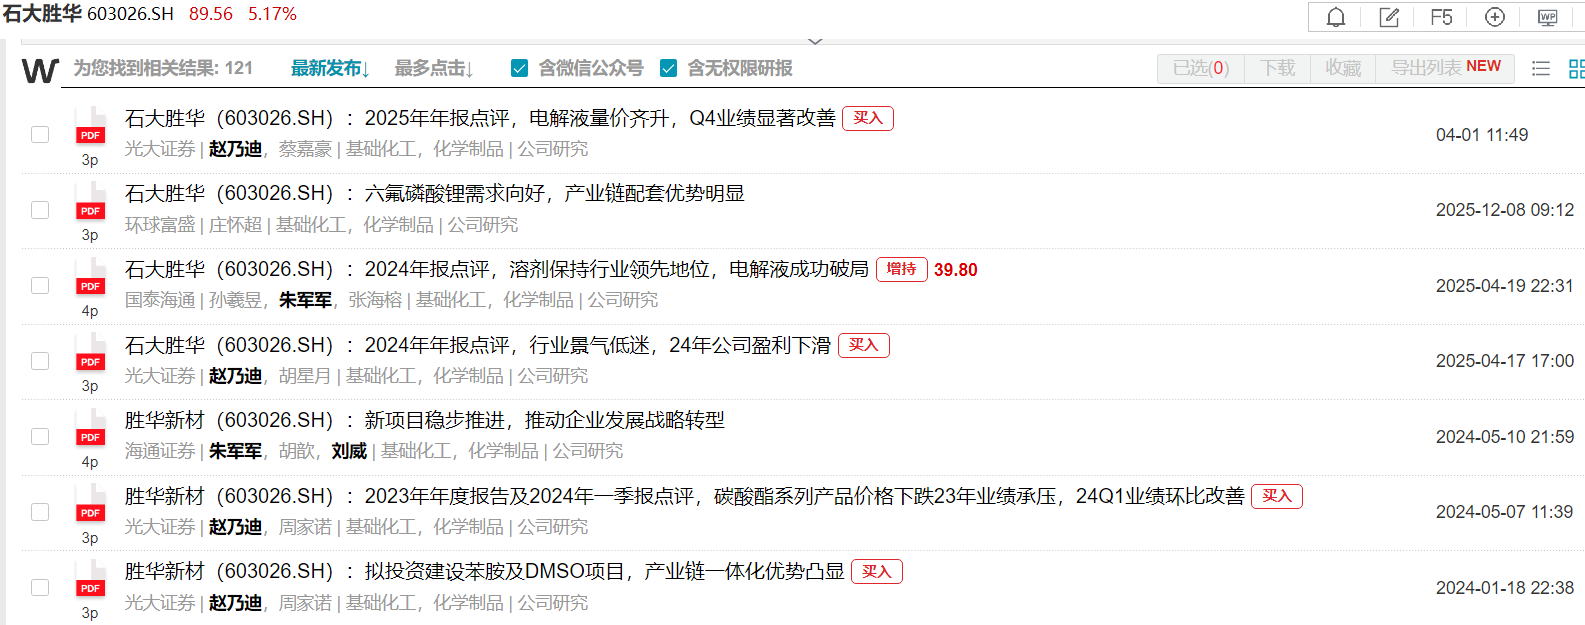Screen dimensions: 1585x625
Task: Open PDF icon for 拟投资建设苯胺及DMSO report
Action: point(90,580)
